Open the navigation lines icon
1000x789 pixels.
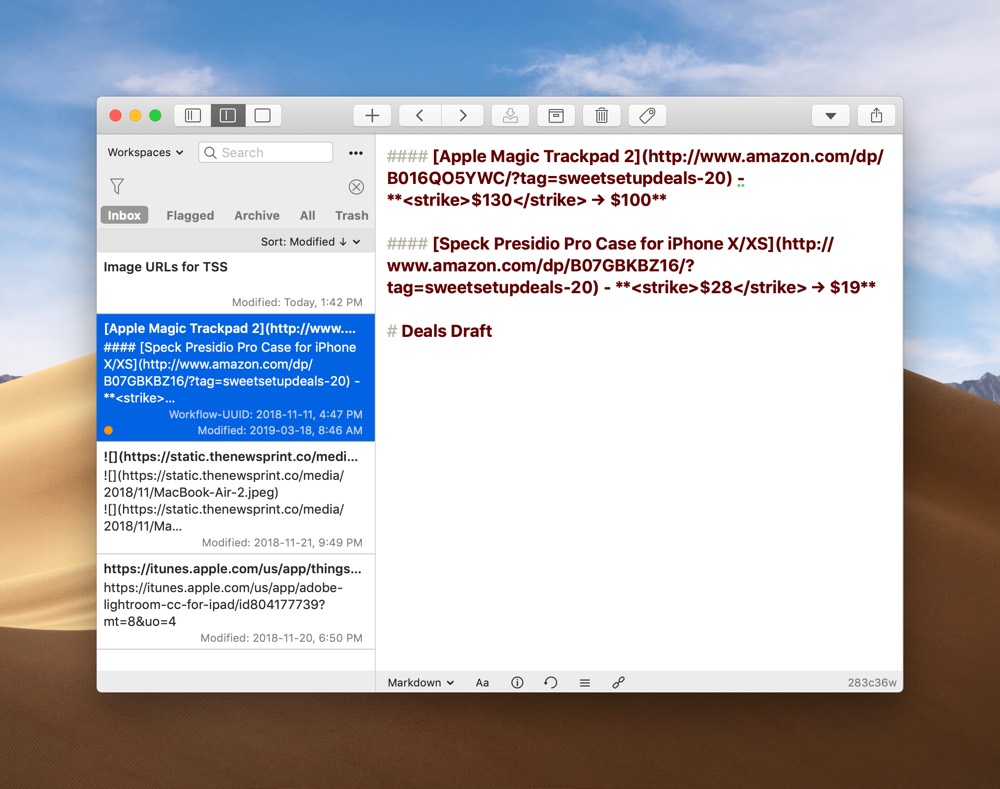coord(584,682)
